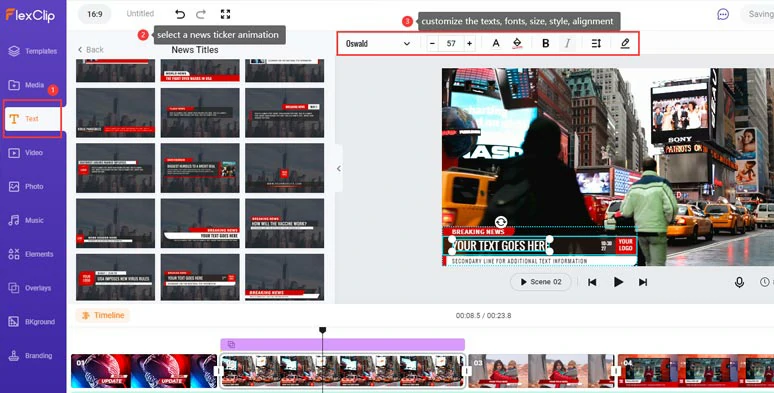
Task: Click the redo arrow icon
Action: pos(201,14)
